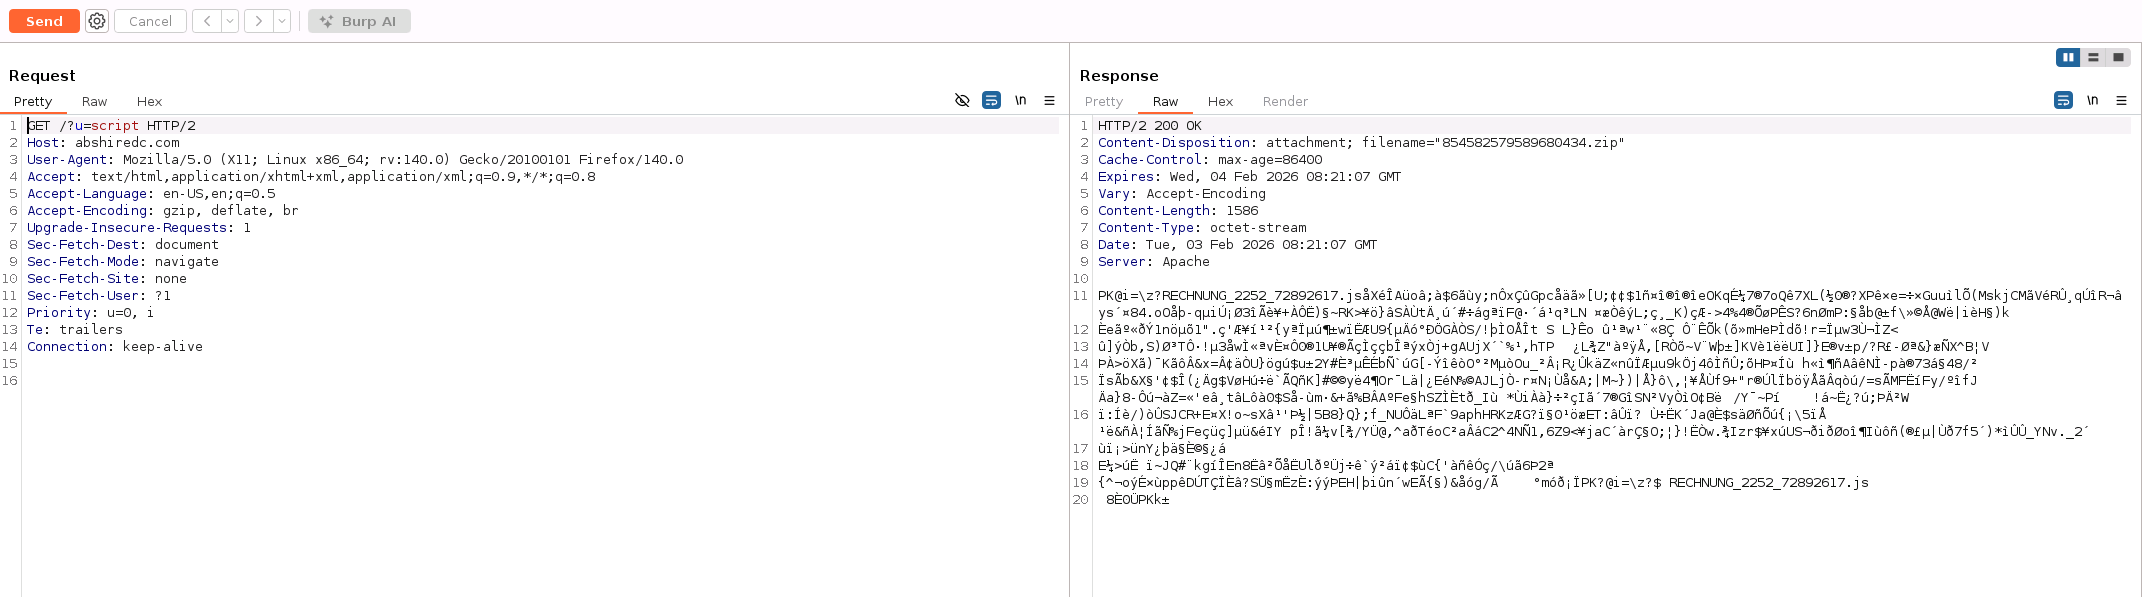Viewport: 2142px width, 597px height.
Task: Open the Request panel hamburger menu
Action: pos(1049,100)
